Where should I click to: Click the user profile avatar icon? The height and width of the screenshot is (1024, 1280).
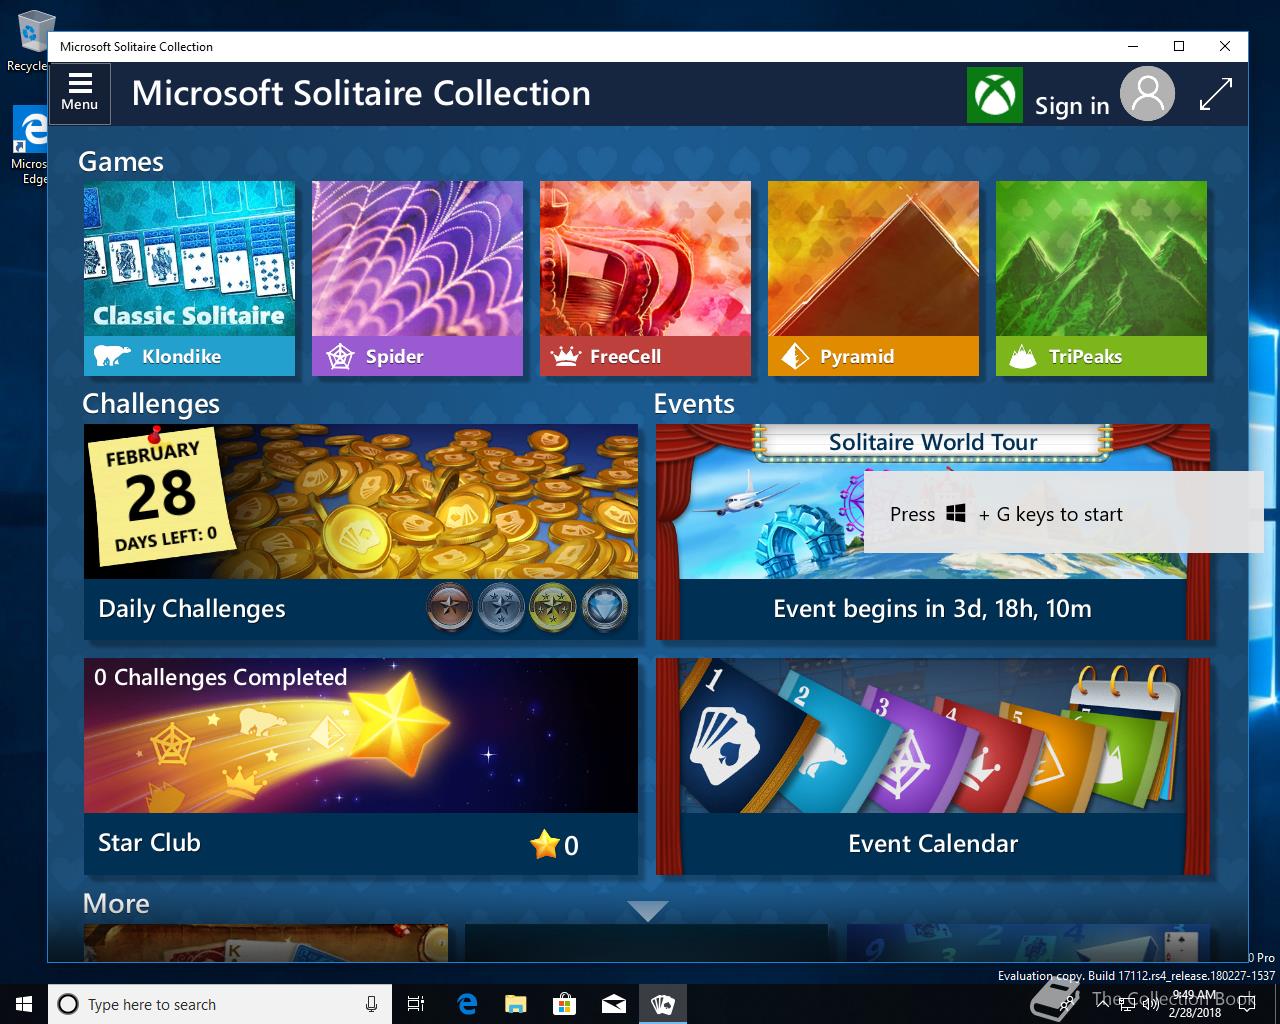(1147, 94)
